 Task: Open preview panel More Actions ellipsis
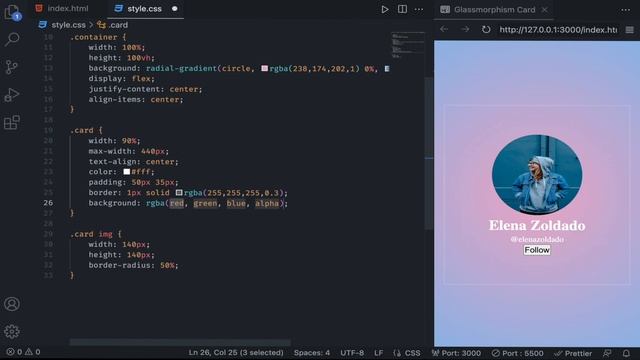(626, 10)
